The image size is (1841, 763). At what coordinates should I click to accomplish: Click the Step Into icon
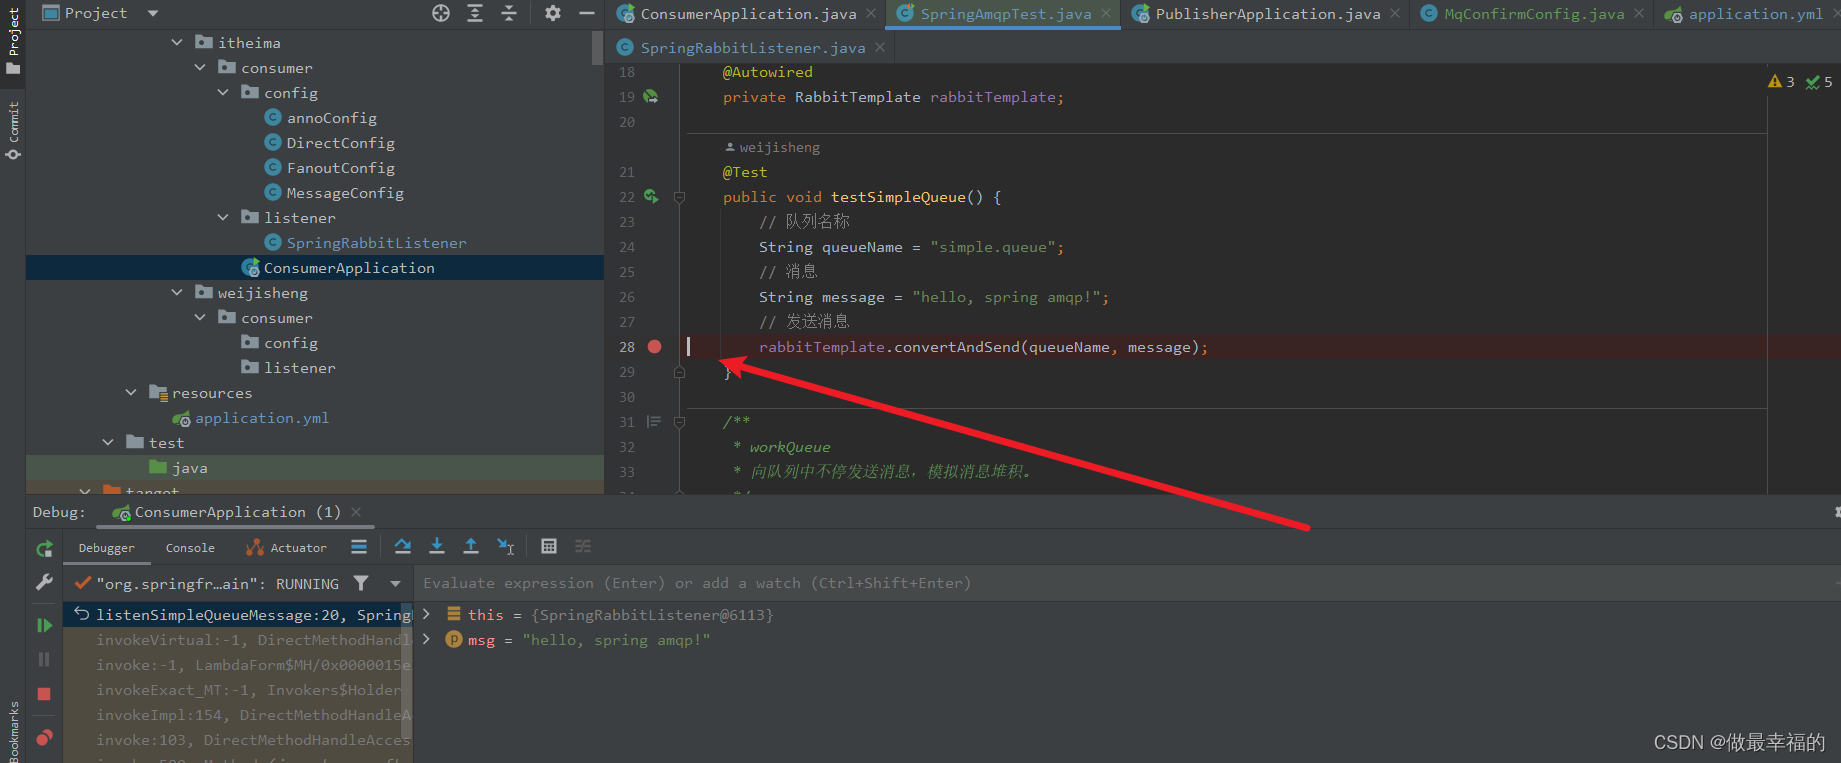[x=437, y=546]
